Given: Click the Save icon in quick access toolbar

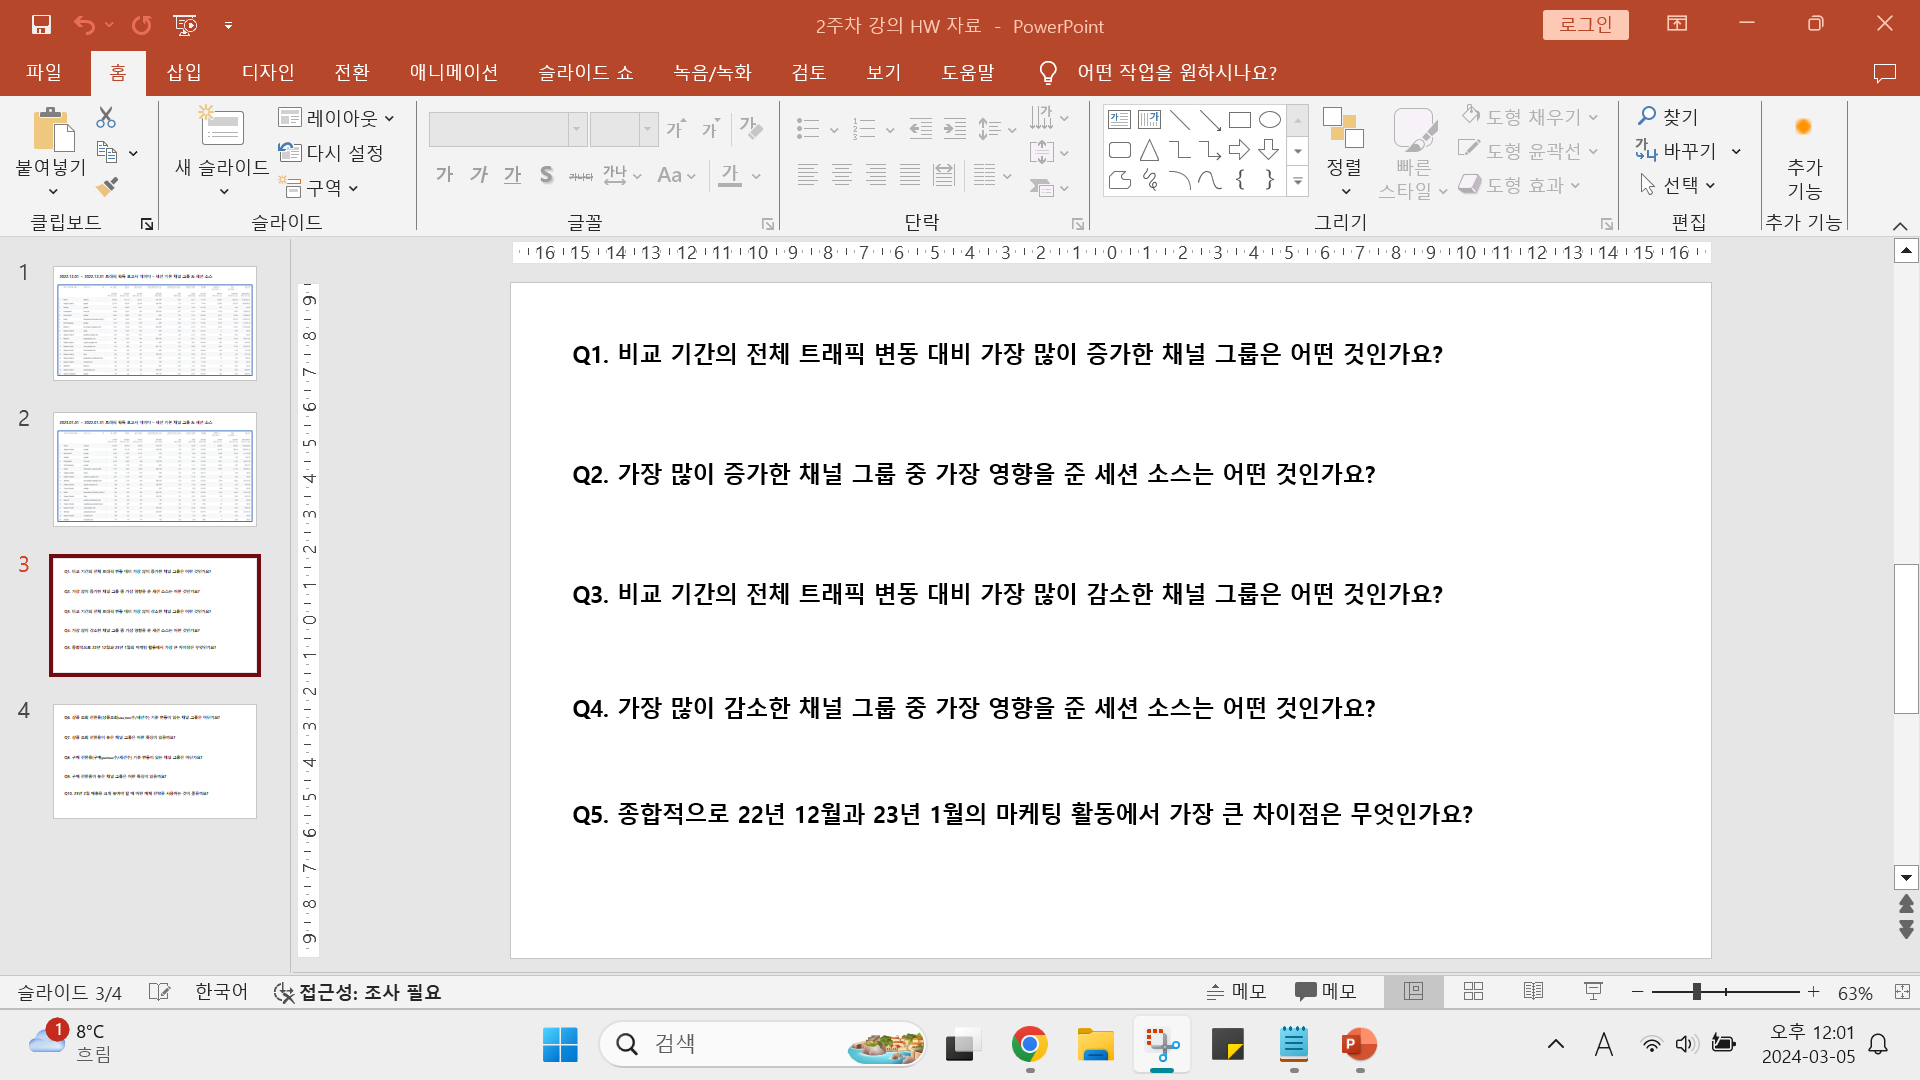Looking at the screenshot, I should coord(41,25).
